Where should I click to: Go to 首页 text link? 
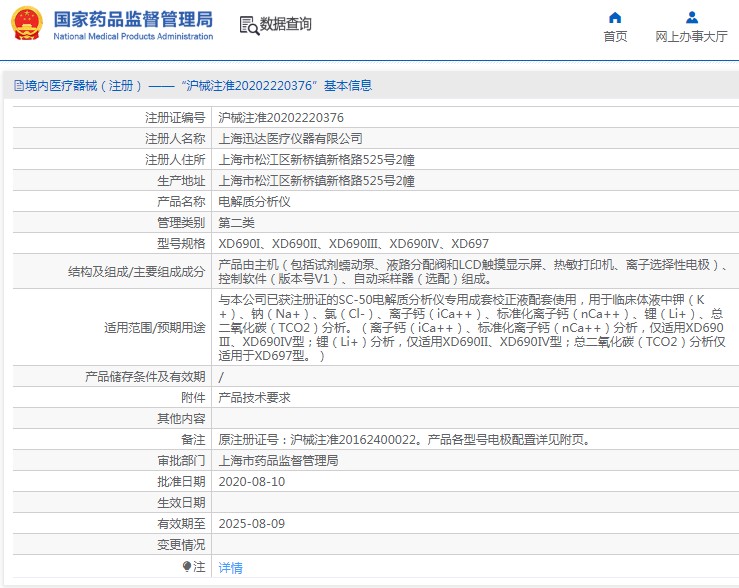tap(615, 36)
